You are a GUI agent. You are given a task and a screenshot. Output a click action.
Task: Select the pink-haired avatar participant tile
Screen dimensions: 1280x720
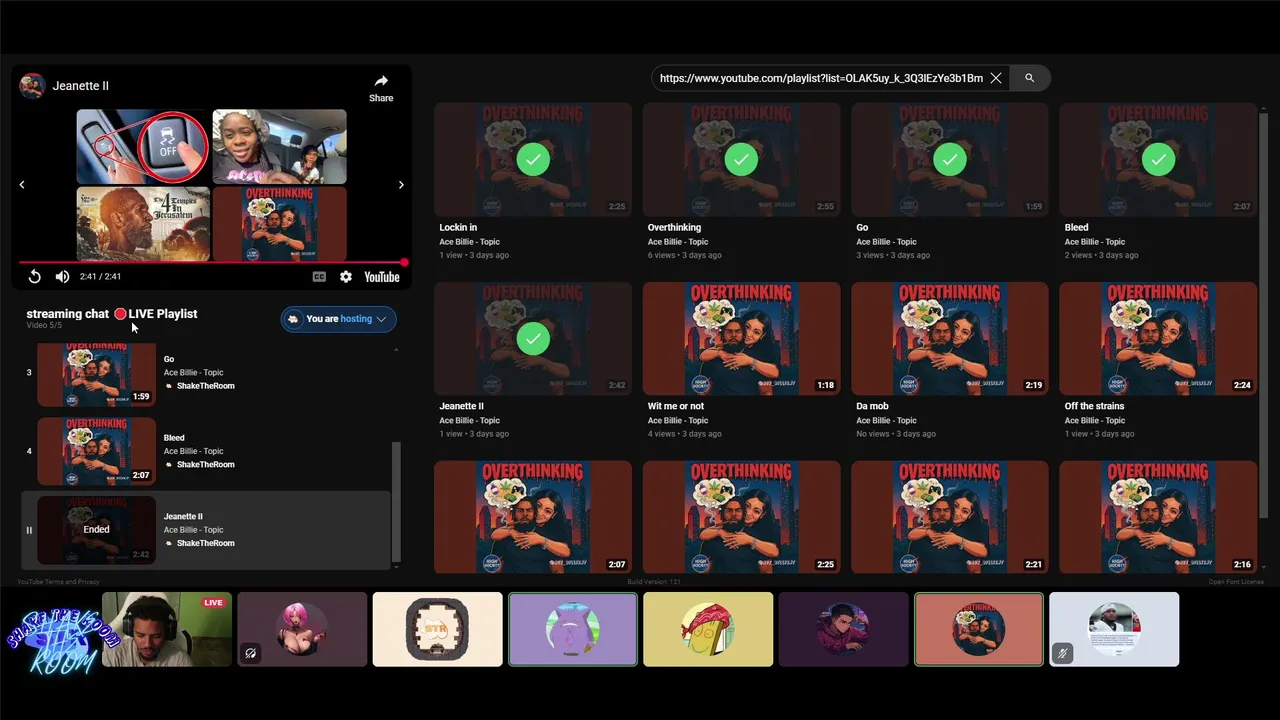pos(302,629)
